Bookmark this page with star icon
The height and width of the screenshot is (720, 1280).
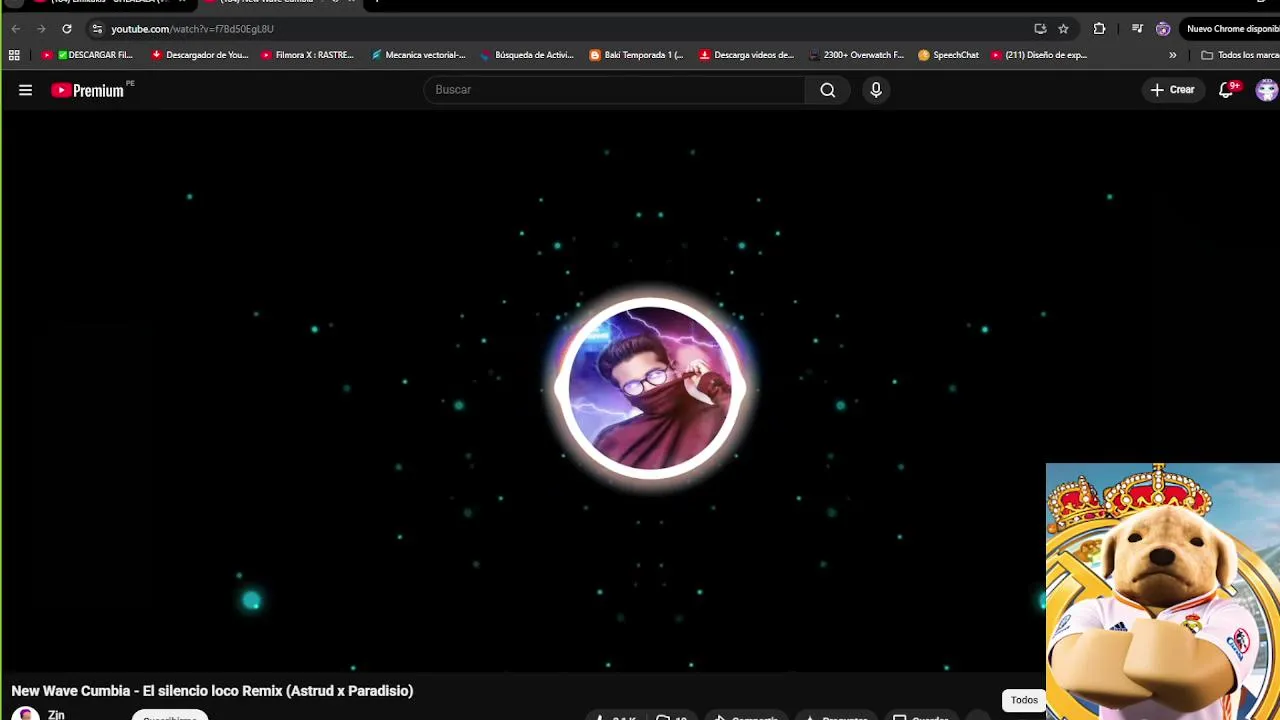coord(1063,29)
